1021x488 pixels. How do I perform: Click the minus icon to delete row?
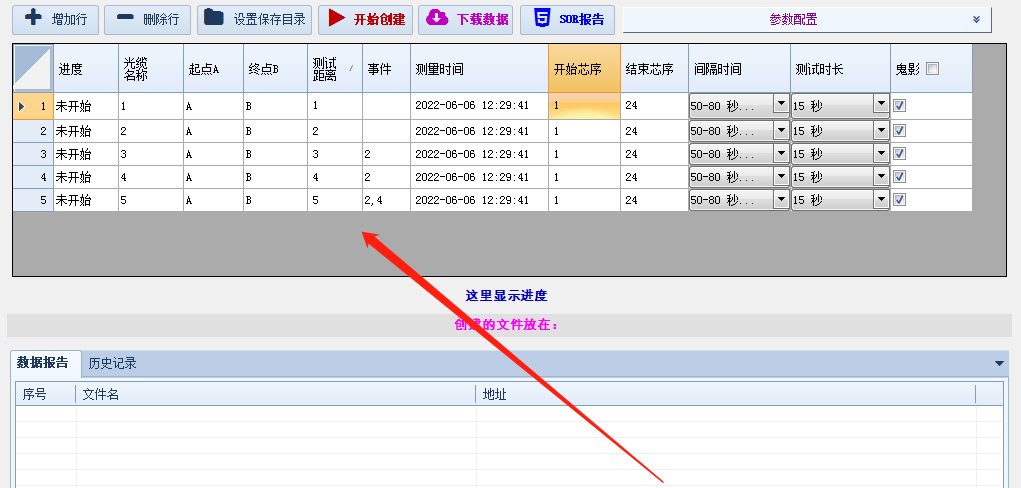(x=125, y=18)
